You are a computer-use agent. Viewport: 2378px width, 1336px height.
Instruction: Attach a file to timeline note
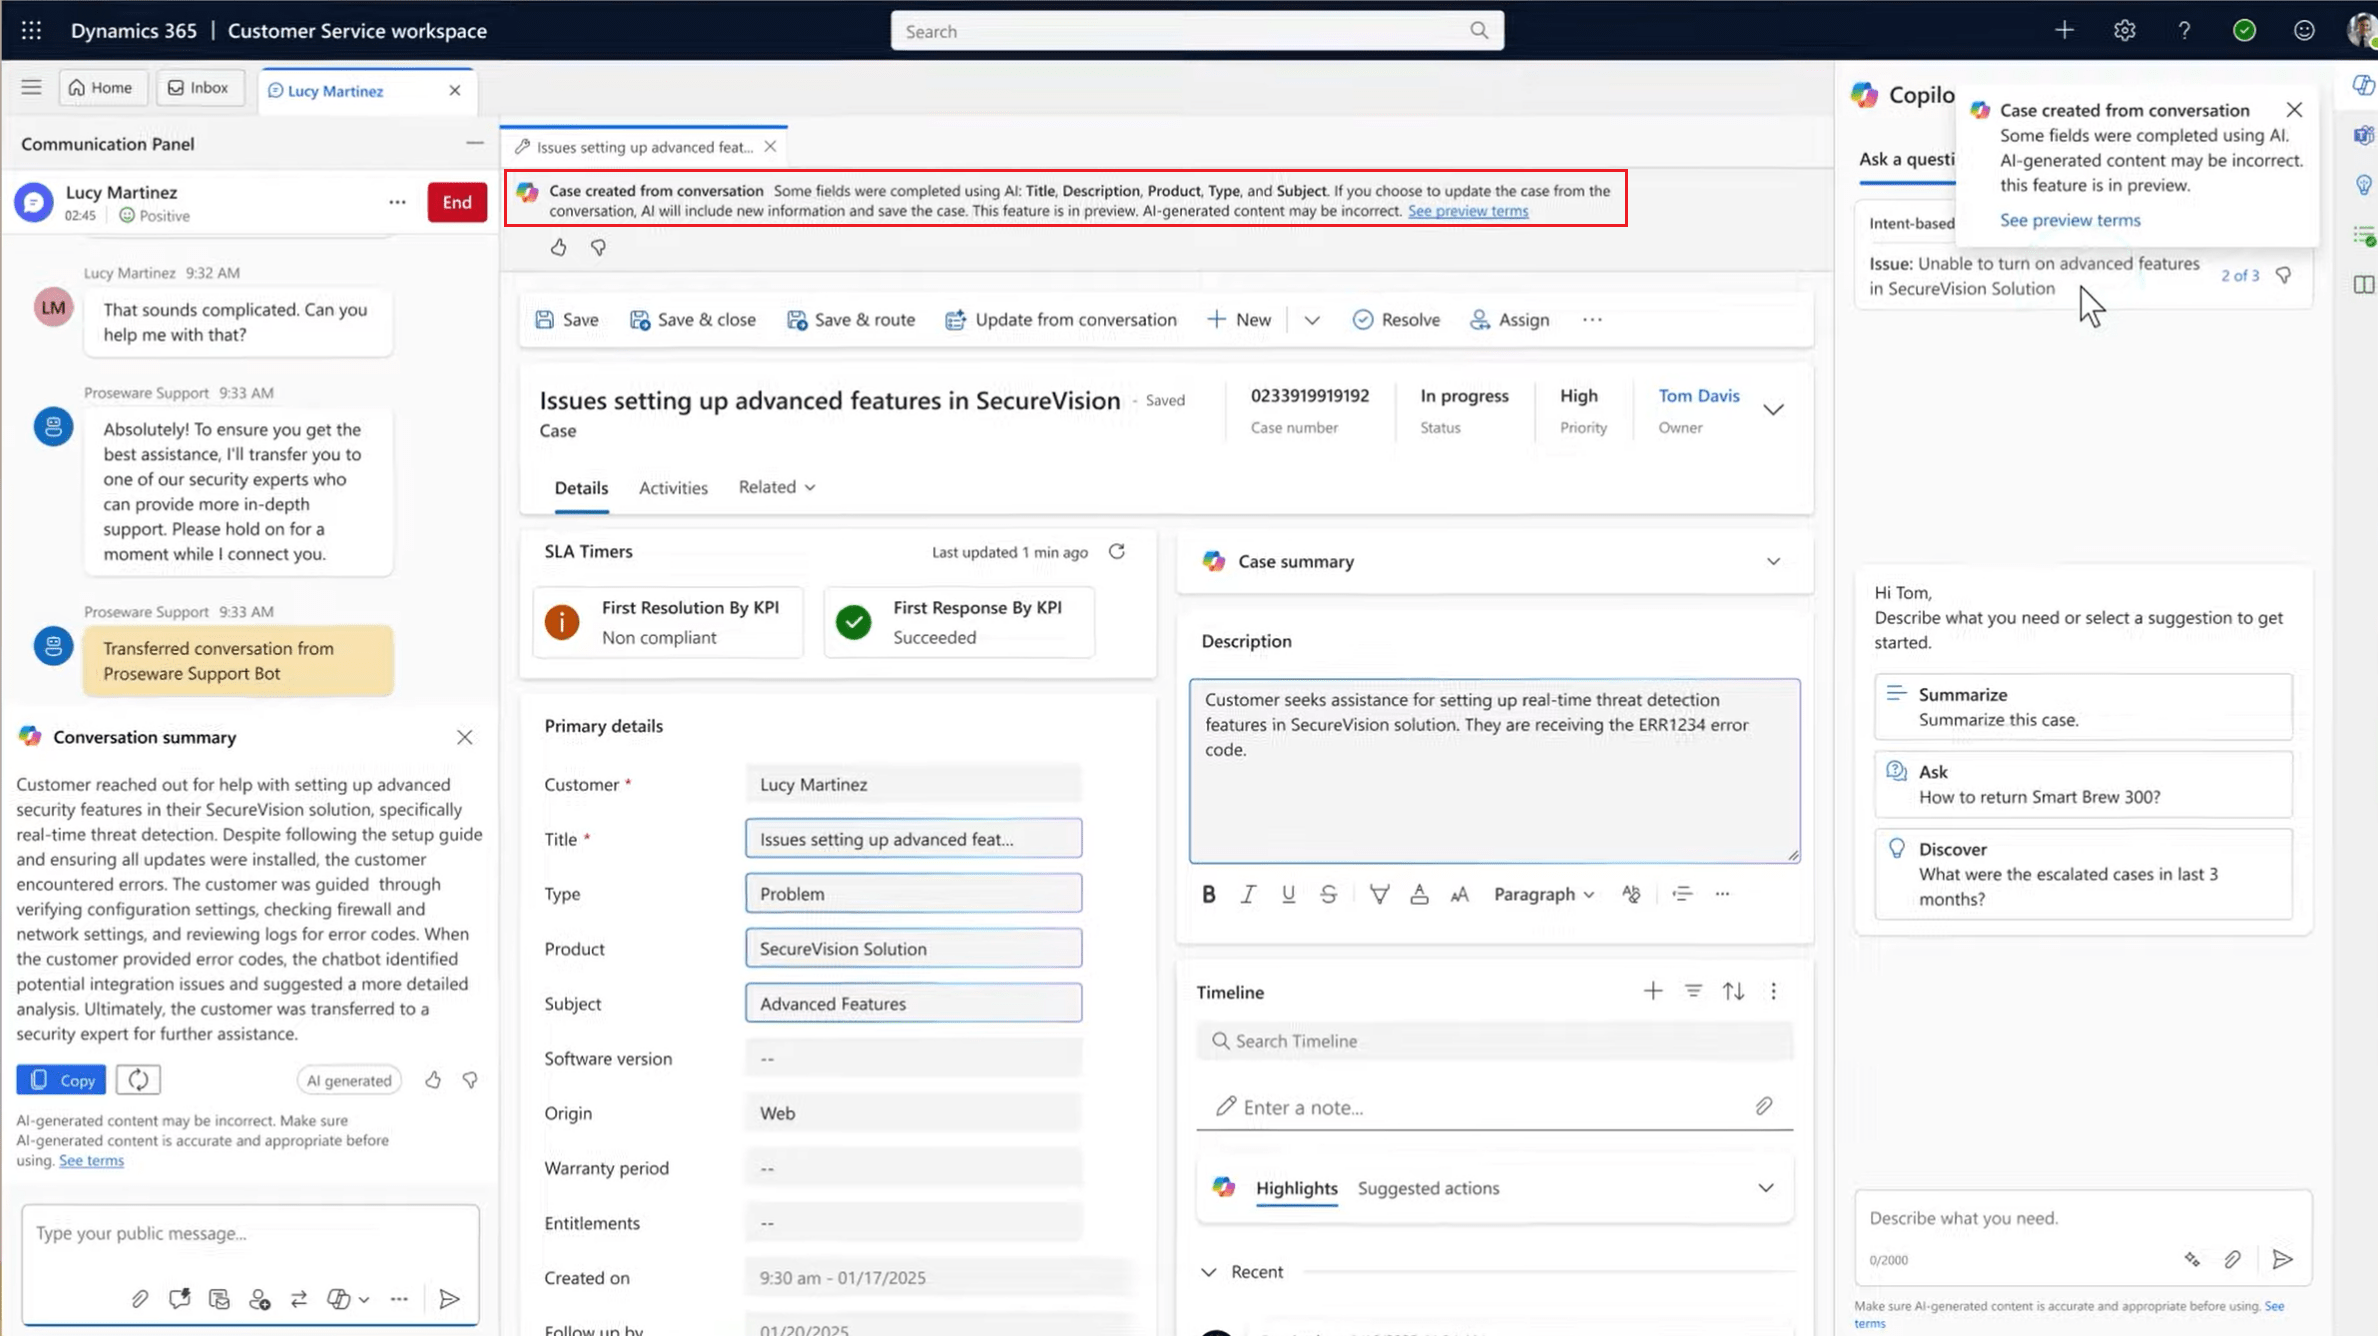(1764, 1106)
